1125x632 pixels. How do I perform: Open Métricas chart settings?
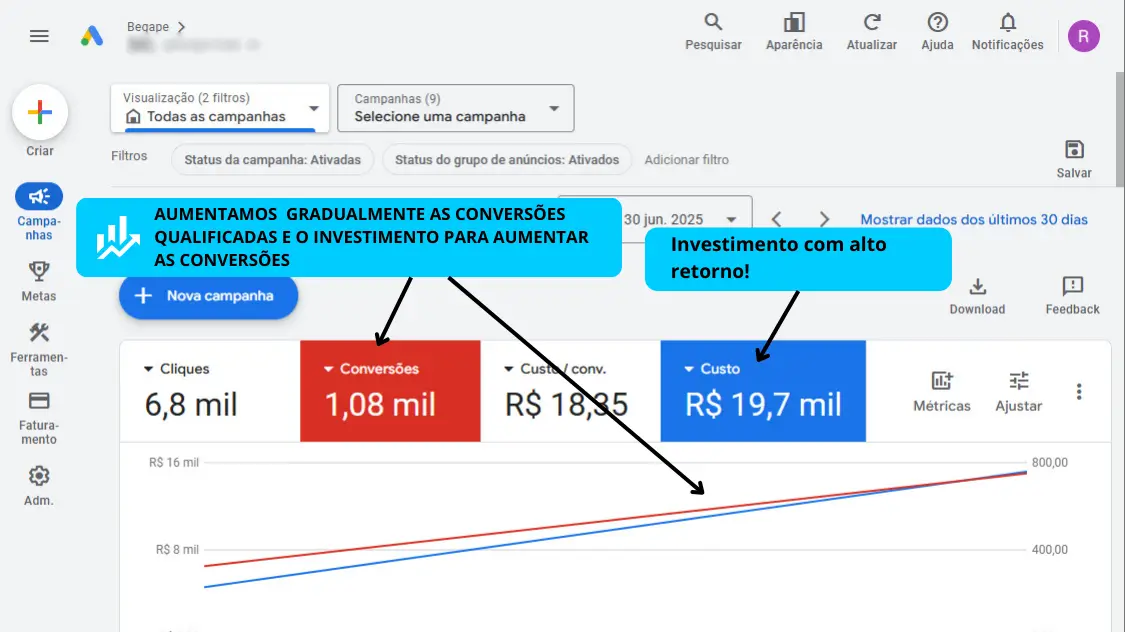[x=942, y=381]
